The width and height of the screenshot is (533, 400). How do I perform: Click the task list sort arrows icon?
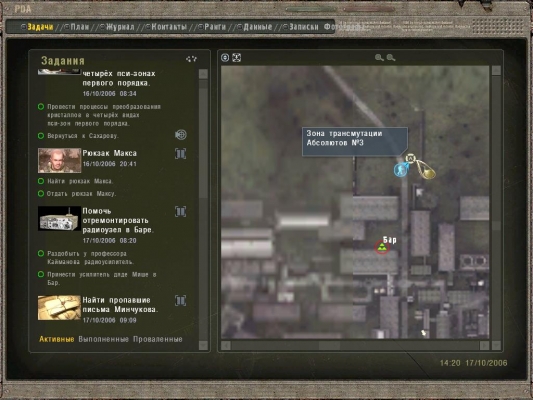[x=191, y=59]
